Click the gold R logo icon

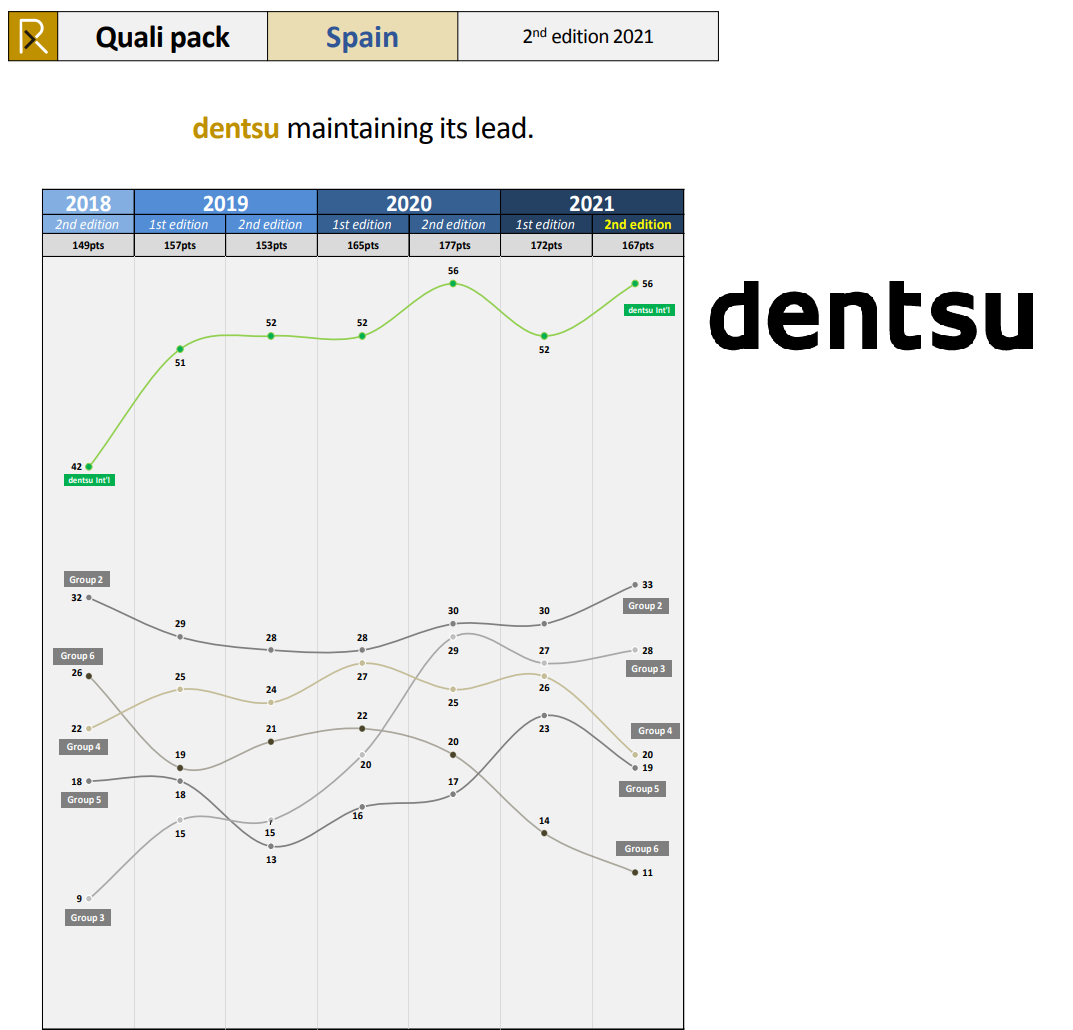coord(33,37)
